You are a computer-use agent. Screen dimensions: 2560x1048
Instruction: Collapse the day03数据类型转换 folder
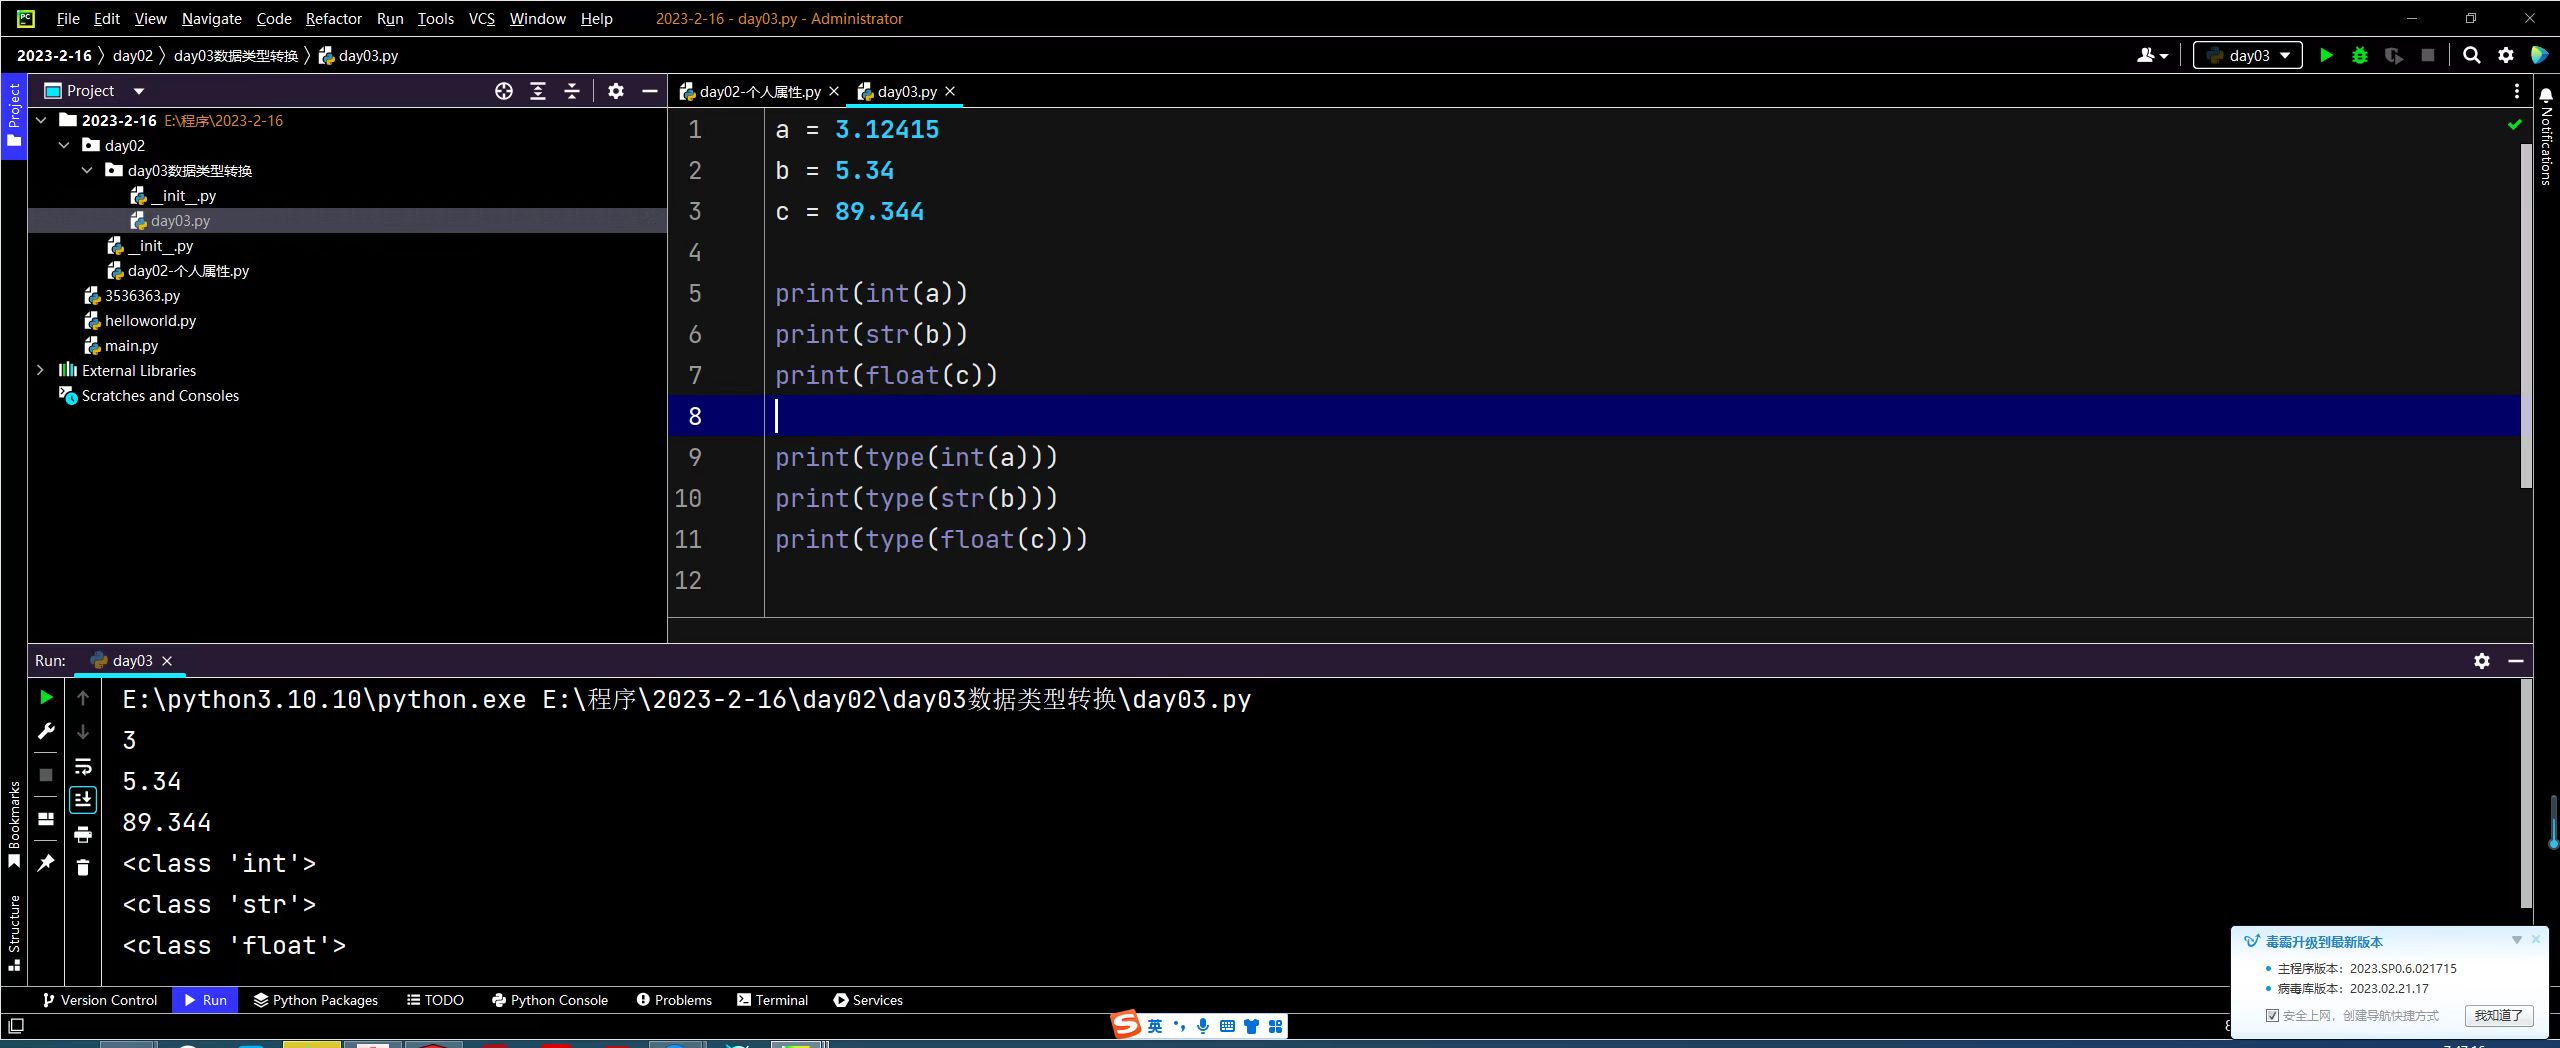(x=87, y=170)
